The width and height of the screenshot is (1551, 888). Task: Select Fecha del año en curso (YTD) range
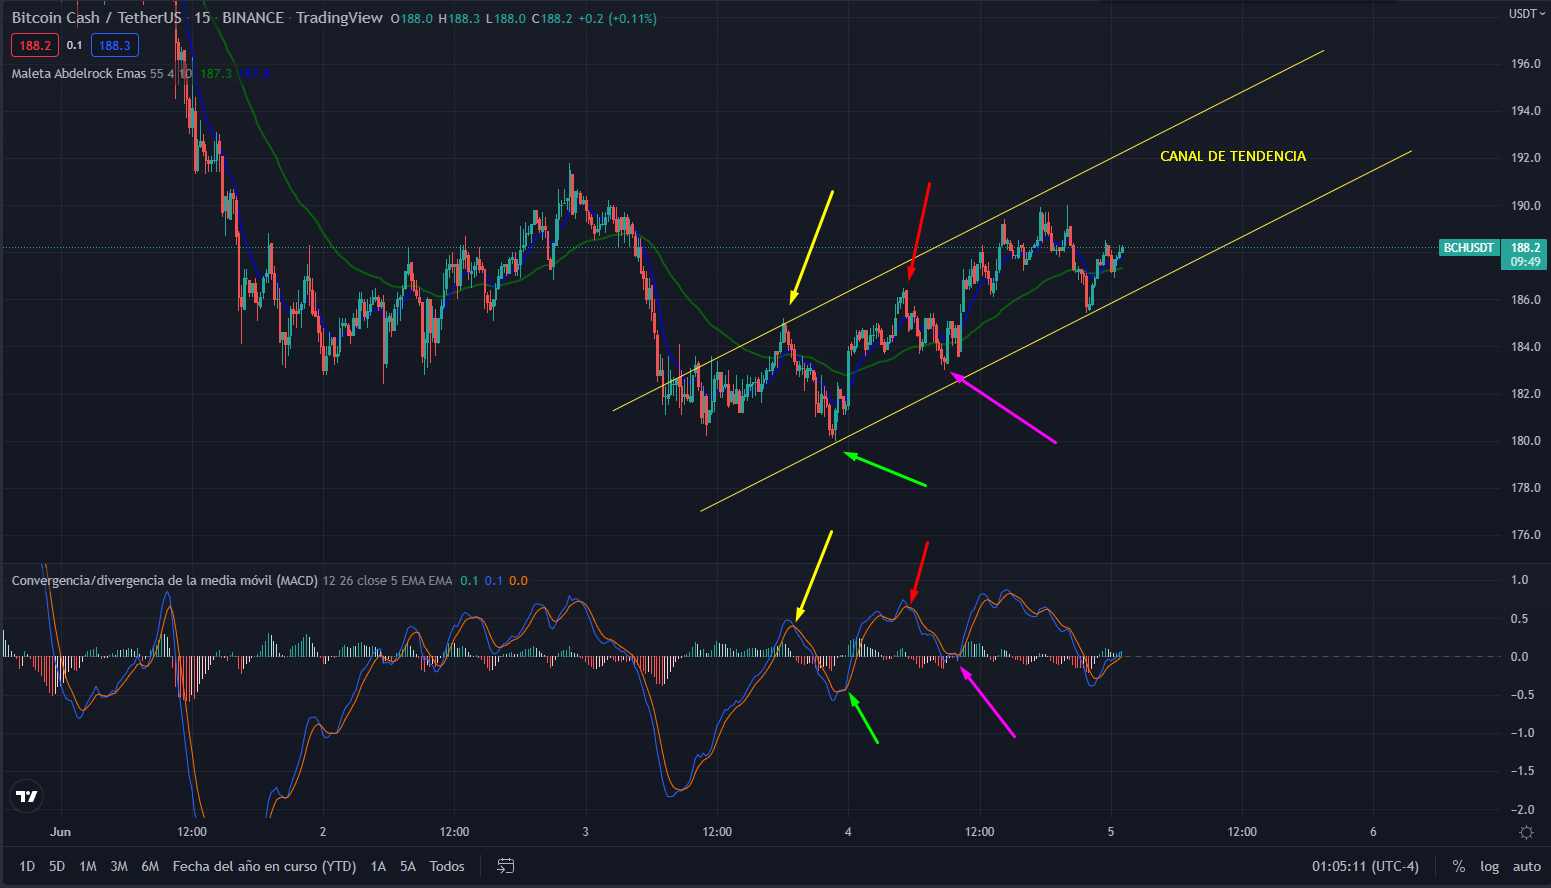264,866
